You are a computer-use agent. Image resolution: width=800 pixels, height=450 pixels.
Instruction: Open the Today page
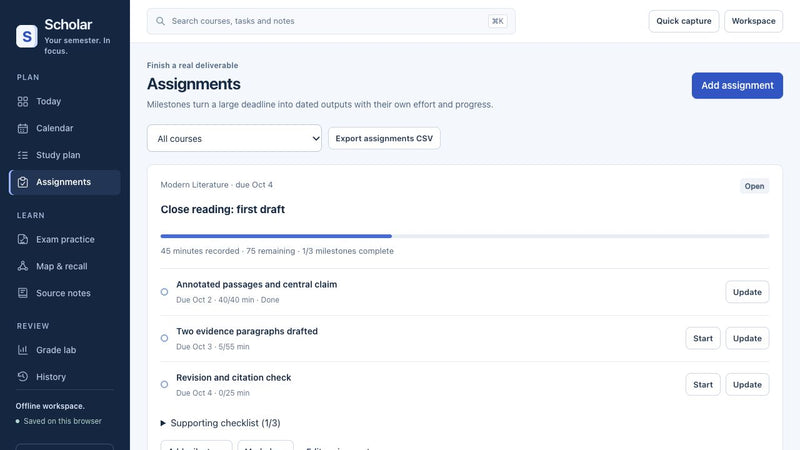[x=65, y=102]
